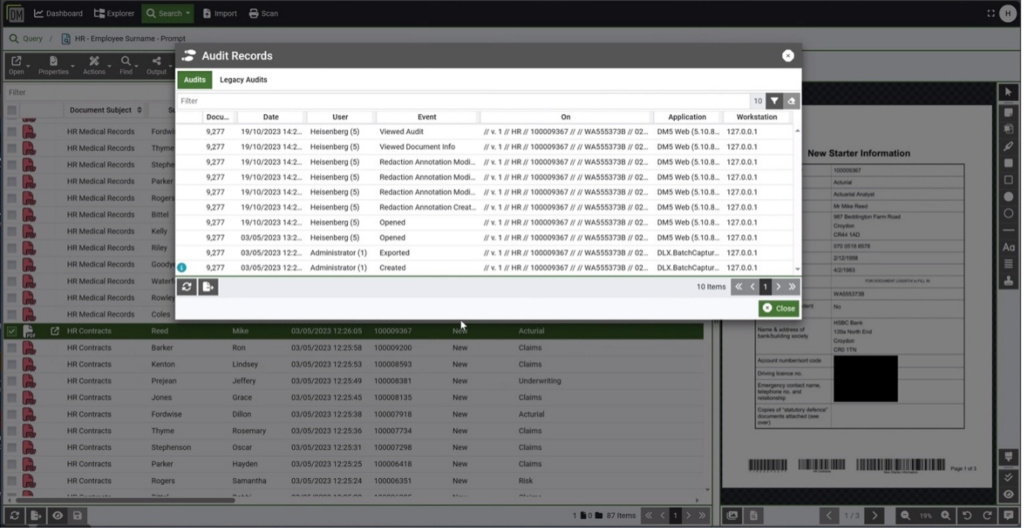The image size is (1024, 530).
Task: Open the Dashboard page
Action: pos(58,13)
